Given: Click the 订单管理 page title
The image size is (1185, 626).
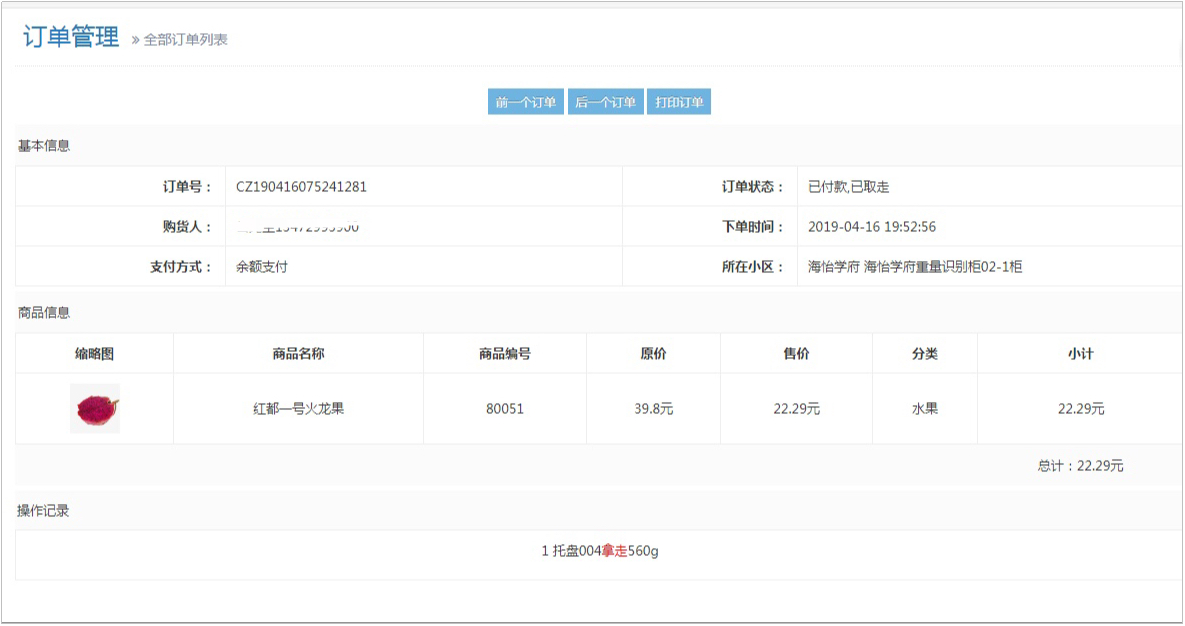Looking at the screenshot, I should click(x=71, y=38).
